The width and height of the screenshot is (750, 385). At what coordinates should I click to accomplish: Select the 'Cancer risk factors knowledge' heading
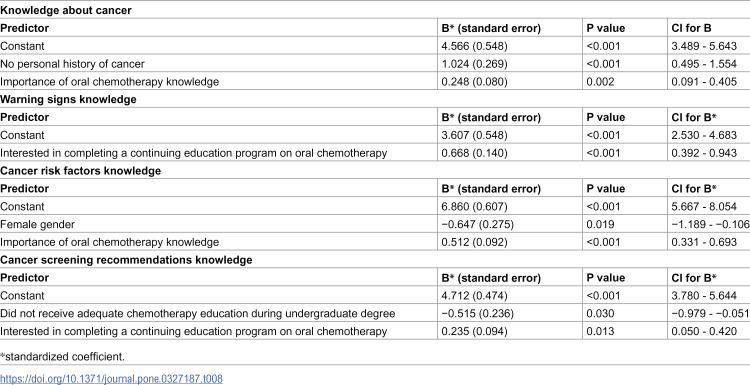(80, 171)
